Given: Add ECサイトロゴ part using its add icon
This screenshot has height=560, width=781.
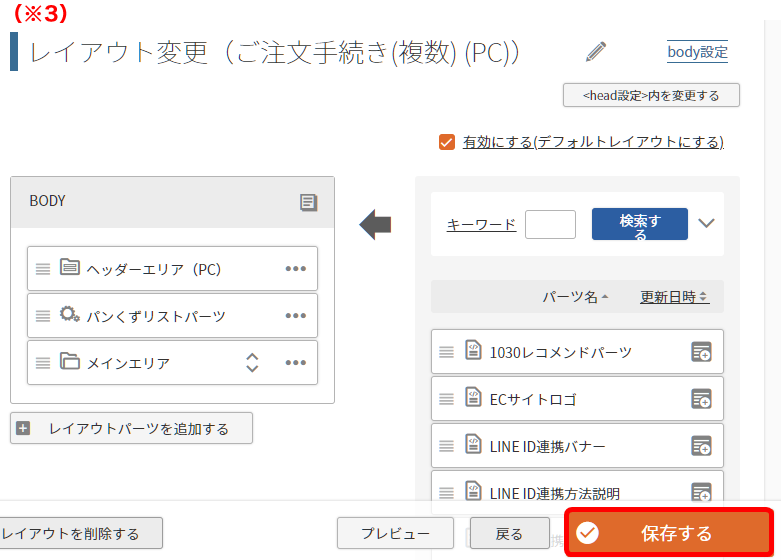Looking at the screenshot, I should point(701,399).
